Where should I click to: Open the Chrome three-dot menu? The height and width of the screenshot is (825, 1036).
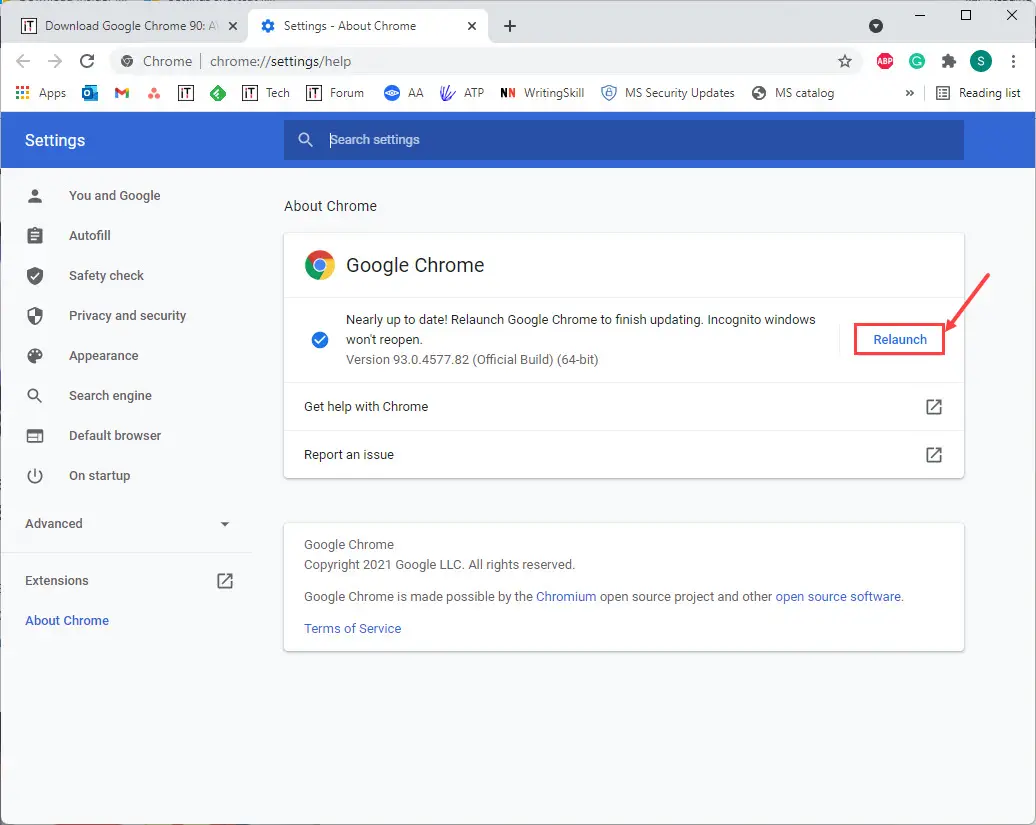tap(1013, 61)
